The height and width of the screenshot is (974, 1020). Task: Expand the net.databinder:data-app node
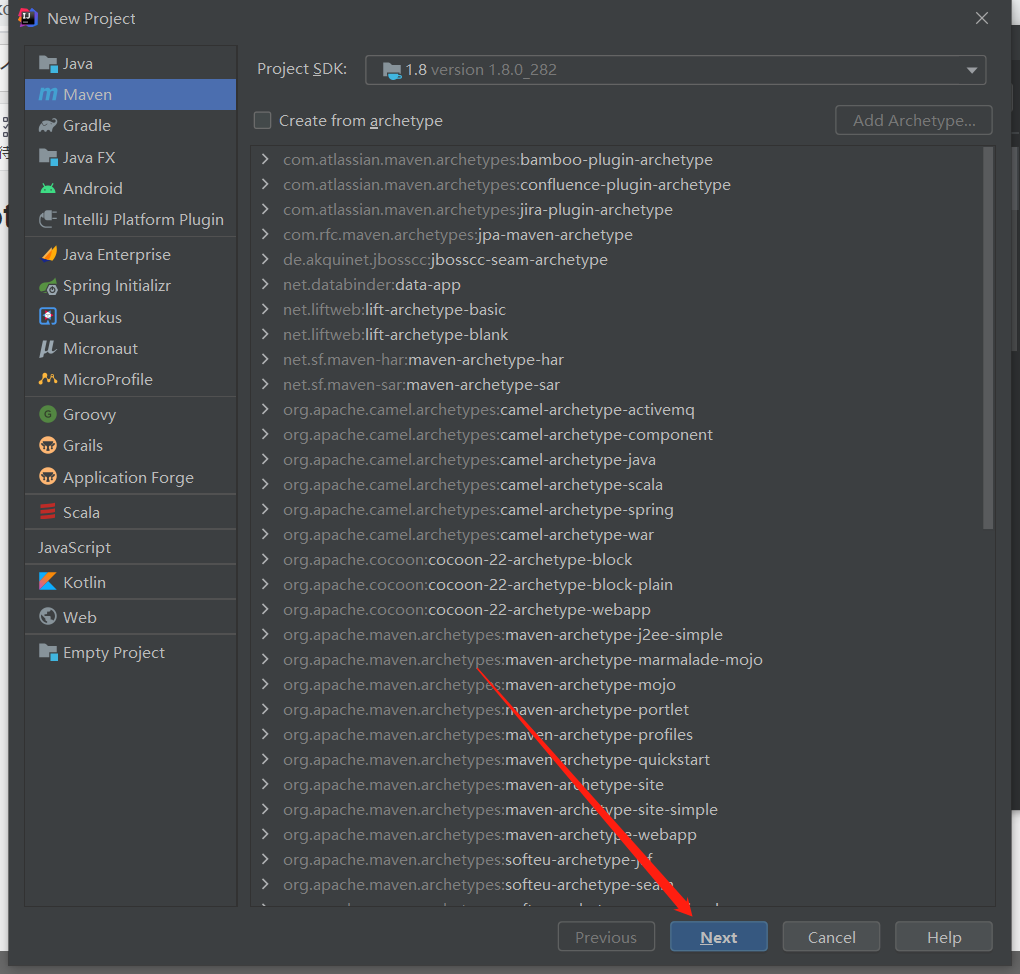[265, 284]
